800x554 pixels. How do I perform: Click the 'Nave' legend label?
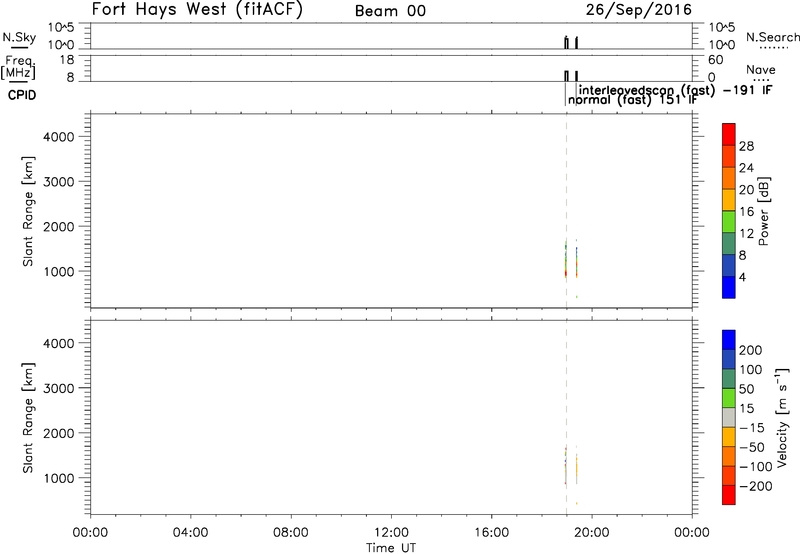pyautogui.click(x=761, y=70)
